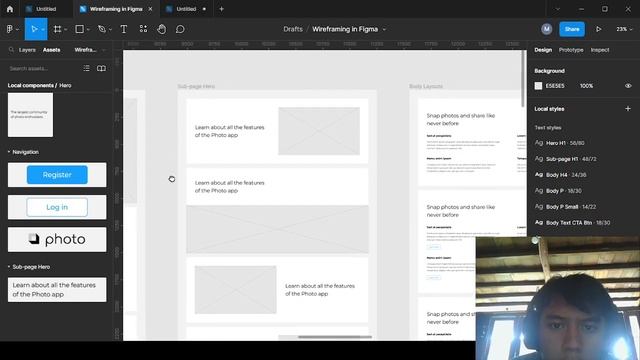Select the Log in component thumbnail
This screenshot has height=360, width=640.
click(x=57, y=207)
